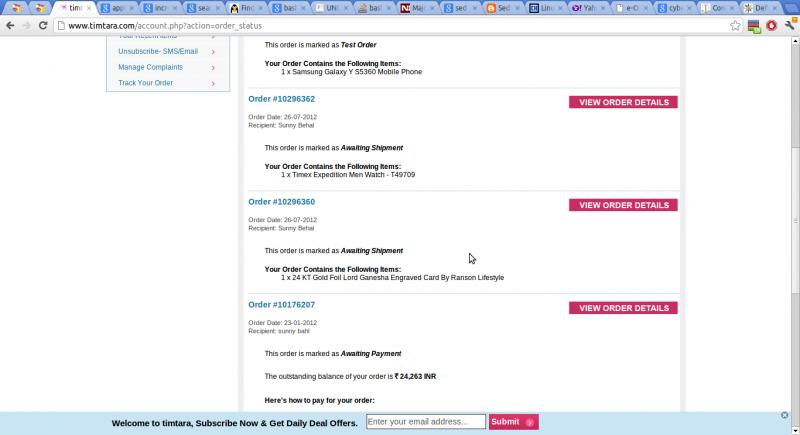Close the subscribe banner with X icon
800x435 pixels.
coord(784,415)
